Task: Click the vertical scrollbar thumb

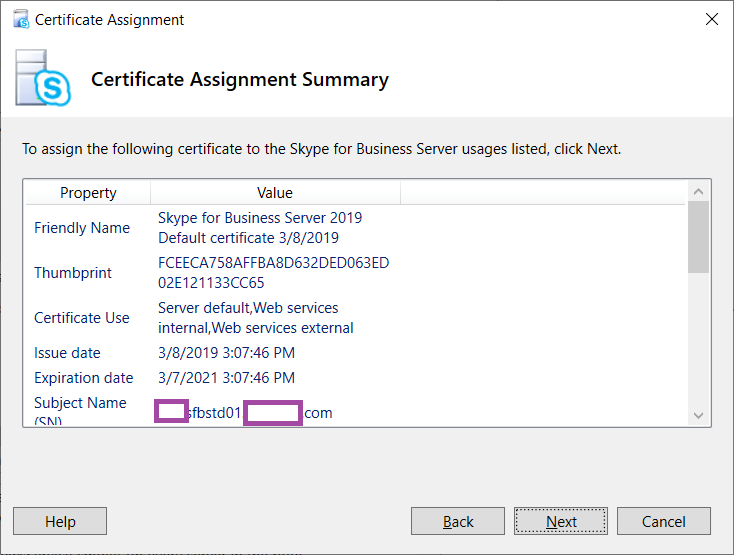Action: (698, 237)
